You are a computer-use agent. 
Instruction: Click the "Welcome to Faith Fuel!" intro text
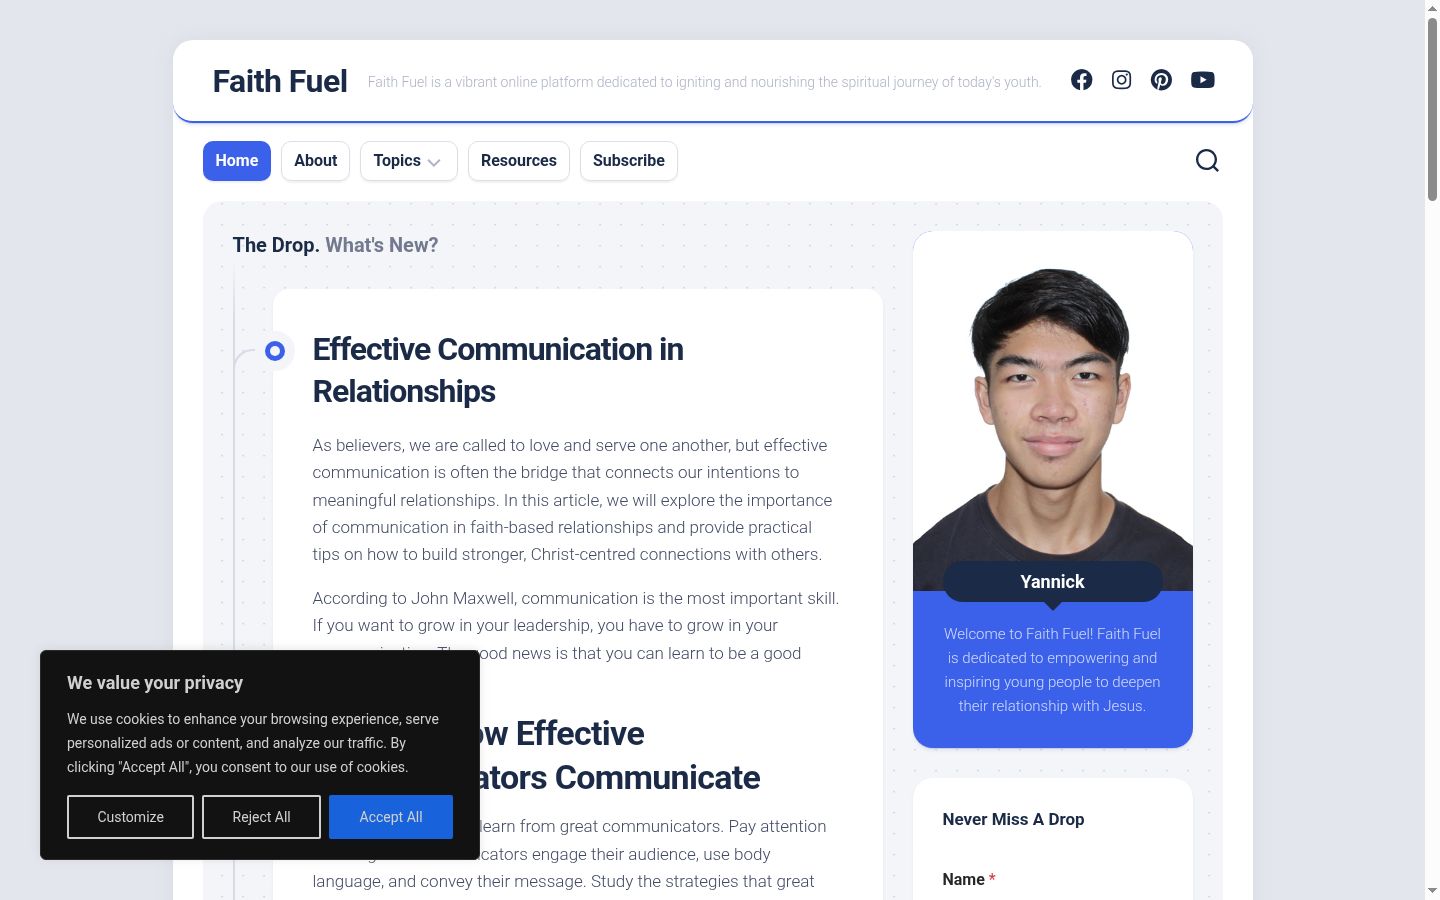pyautogui.click(x=1052, y=670)
